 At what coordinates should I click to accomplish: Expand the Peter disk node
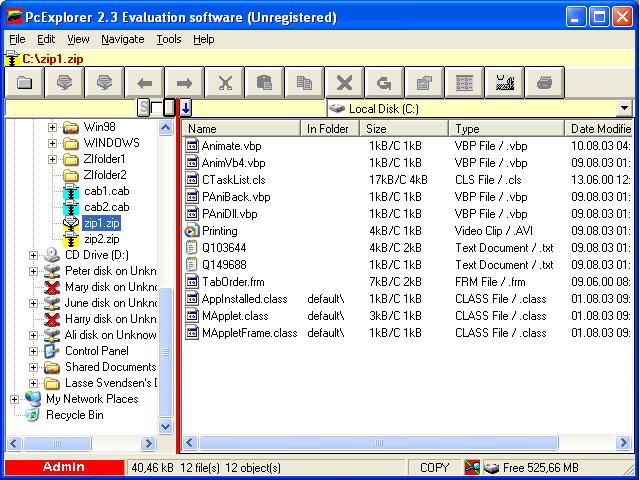point(33,271)
